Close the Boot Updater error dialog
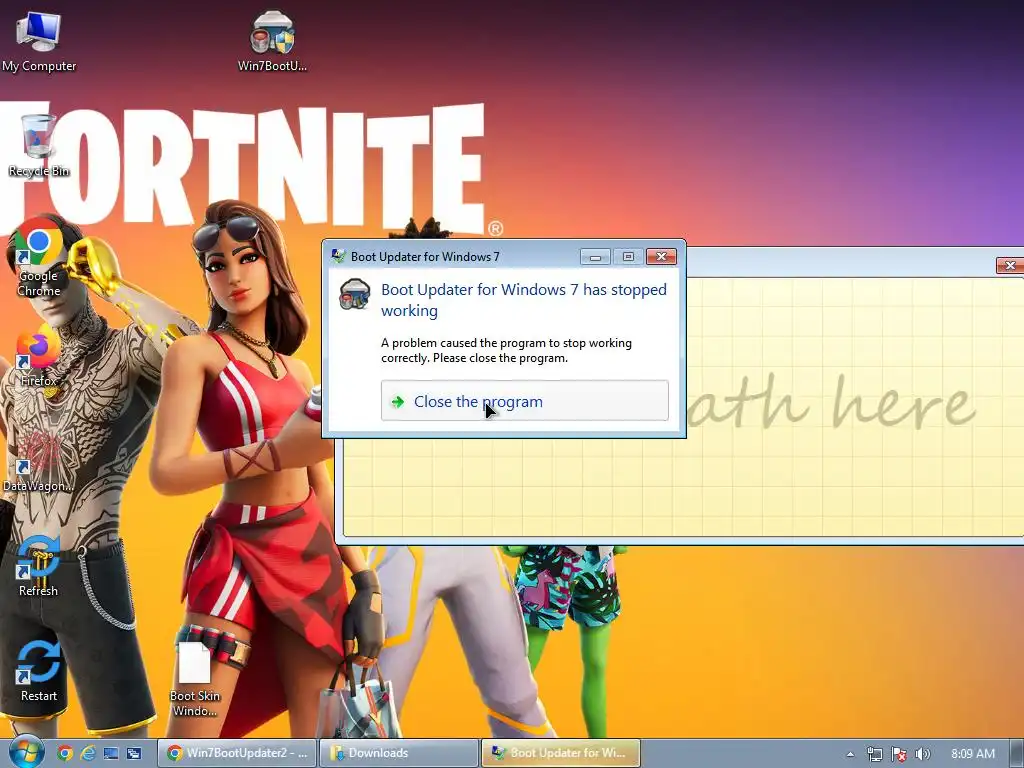The height and width of the screenshot is (768, 1024). pyautogui.click(x=661, y=257)
